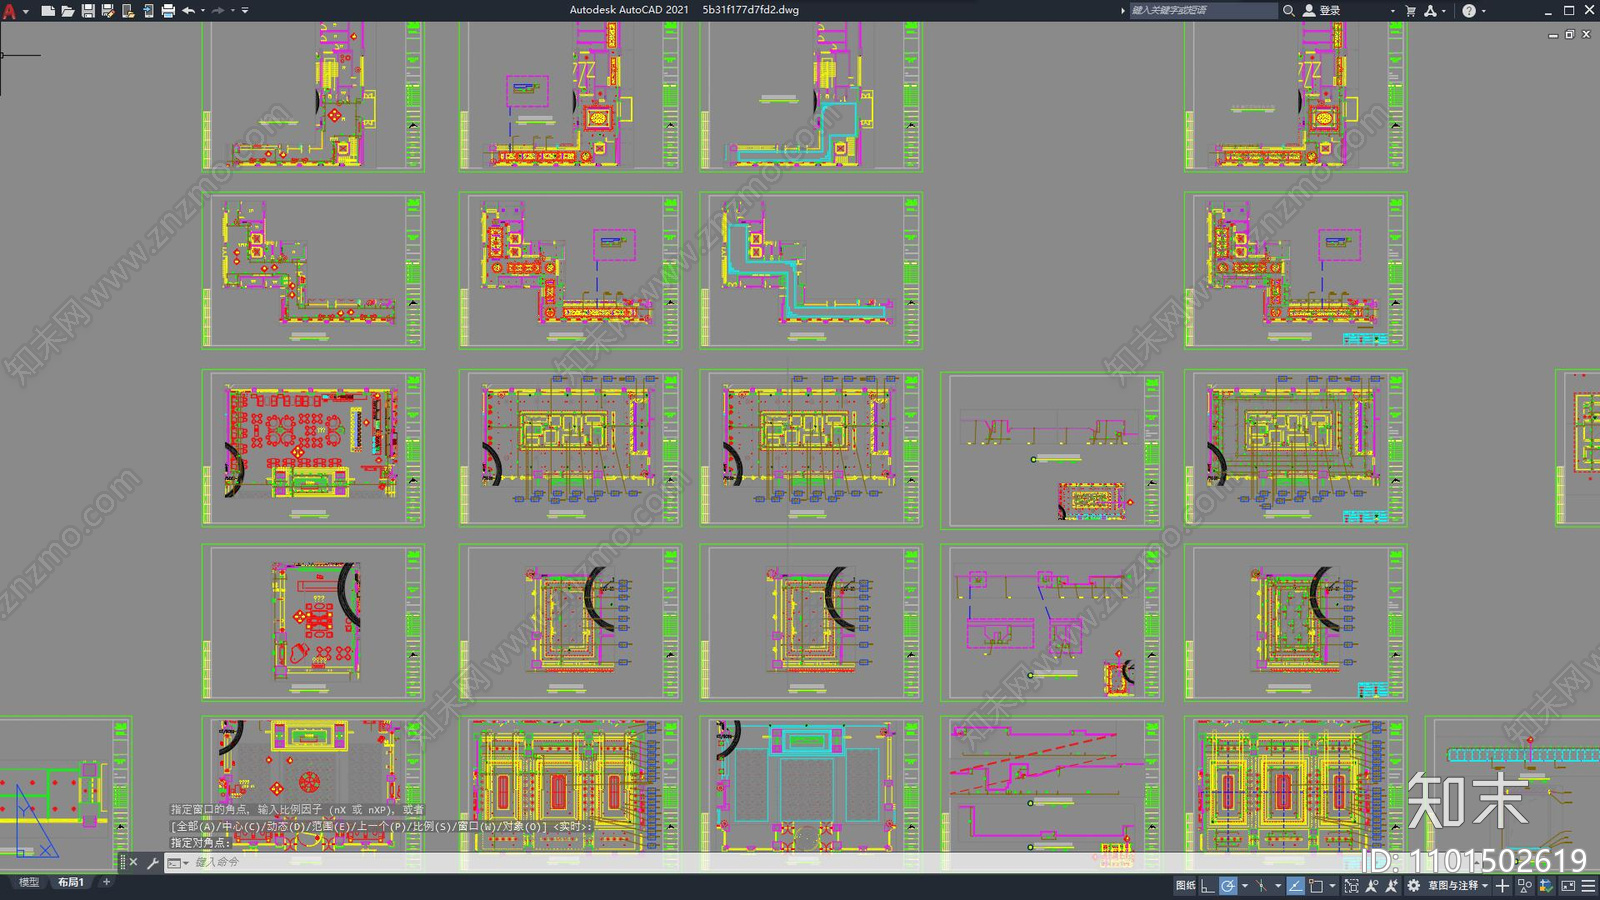Click the 登录 sign-in button
The image size is (1600, 900).
1322,11
